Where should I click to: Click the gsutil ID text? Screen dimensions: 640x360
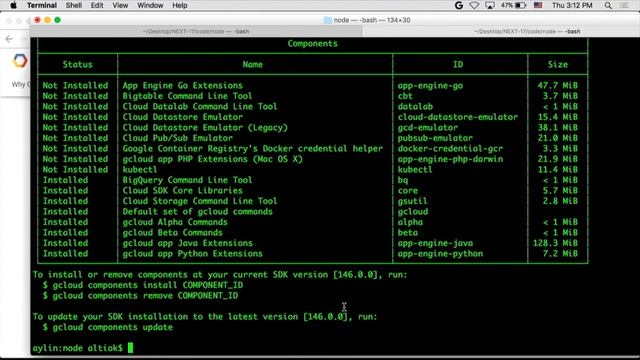412,201
